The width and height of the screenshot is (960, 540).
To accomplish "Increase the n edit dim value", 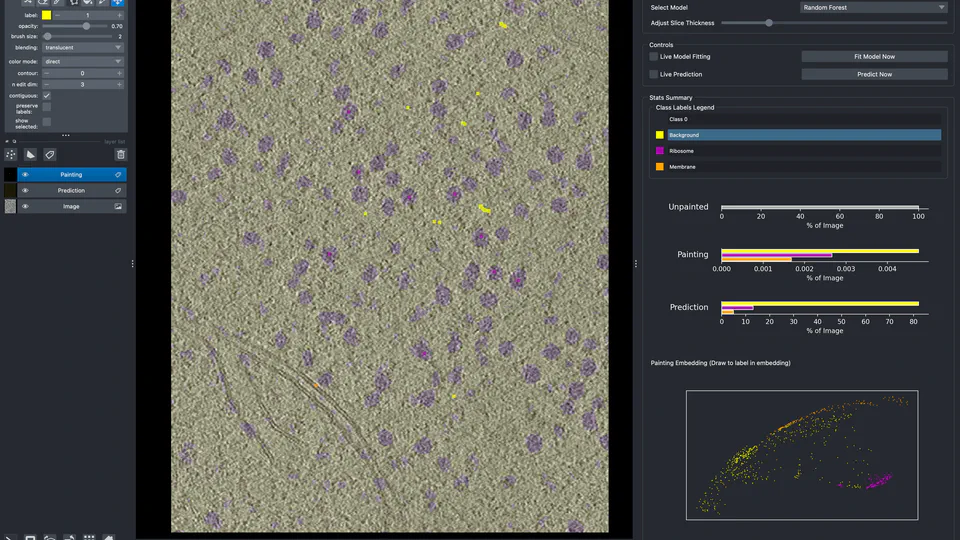I will (x=119, y=84).
